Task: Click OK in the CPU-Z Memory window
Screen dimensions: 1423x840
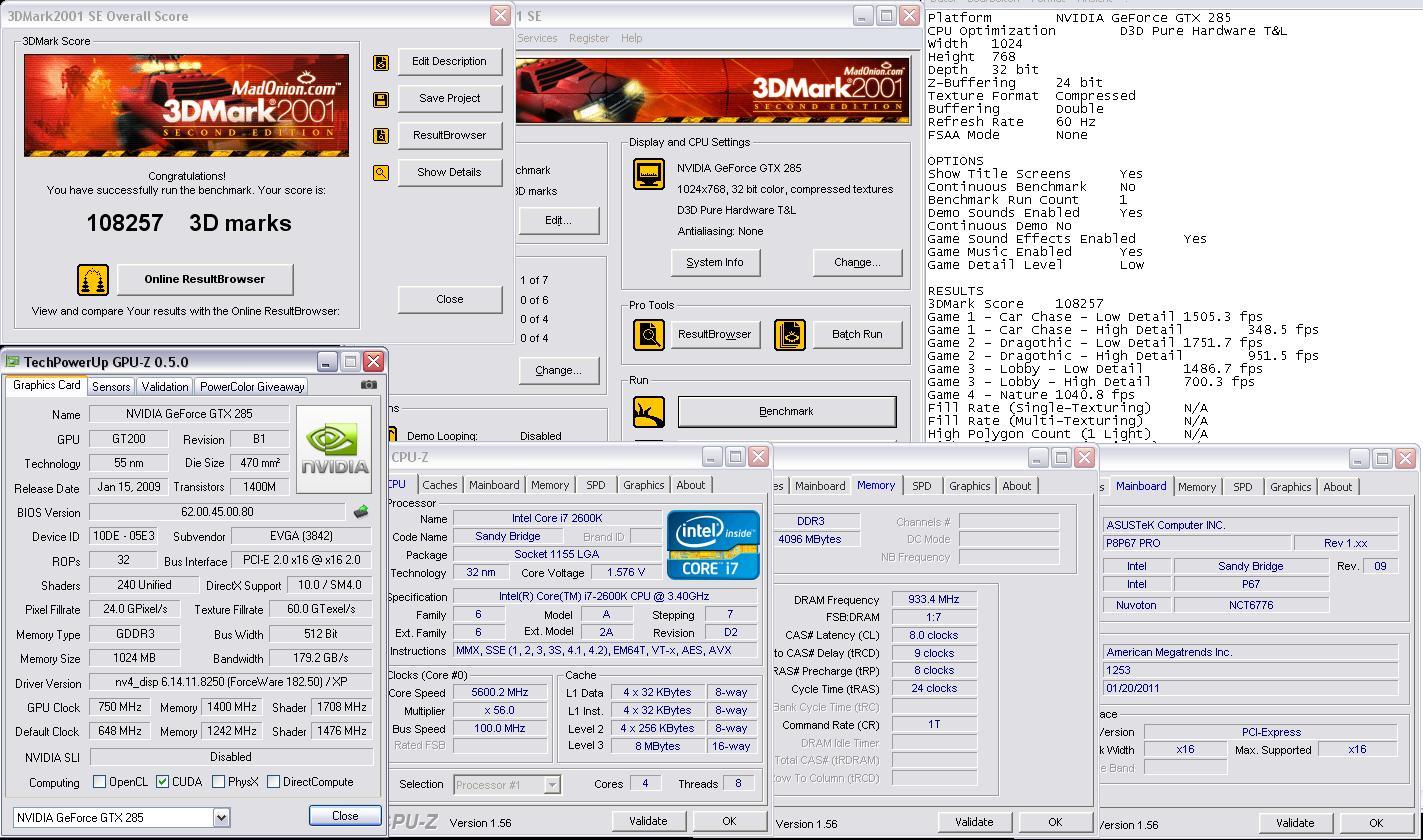Action: tap(1055, 822)
